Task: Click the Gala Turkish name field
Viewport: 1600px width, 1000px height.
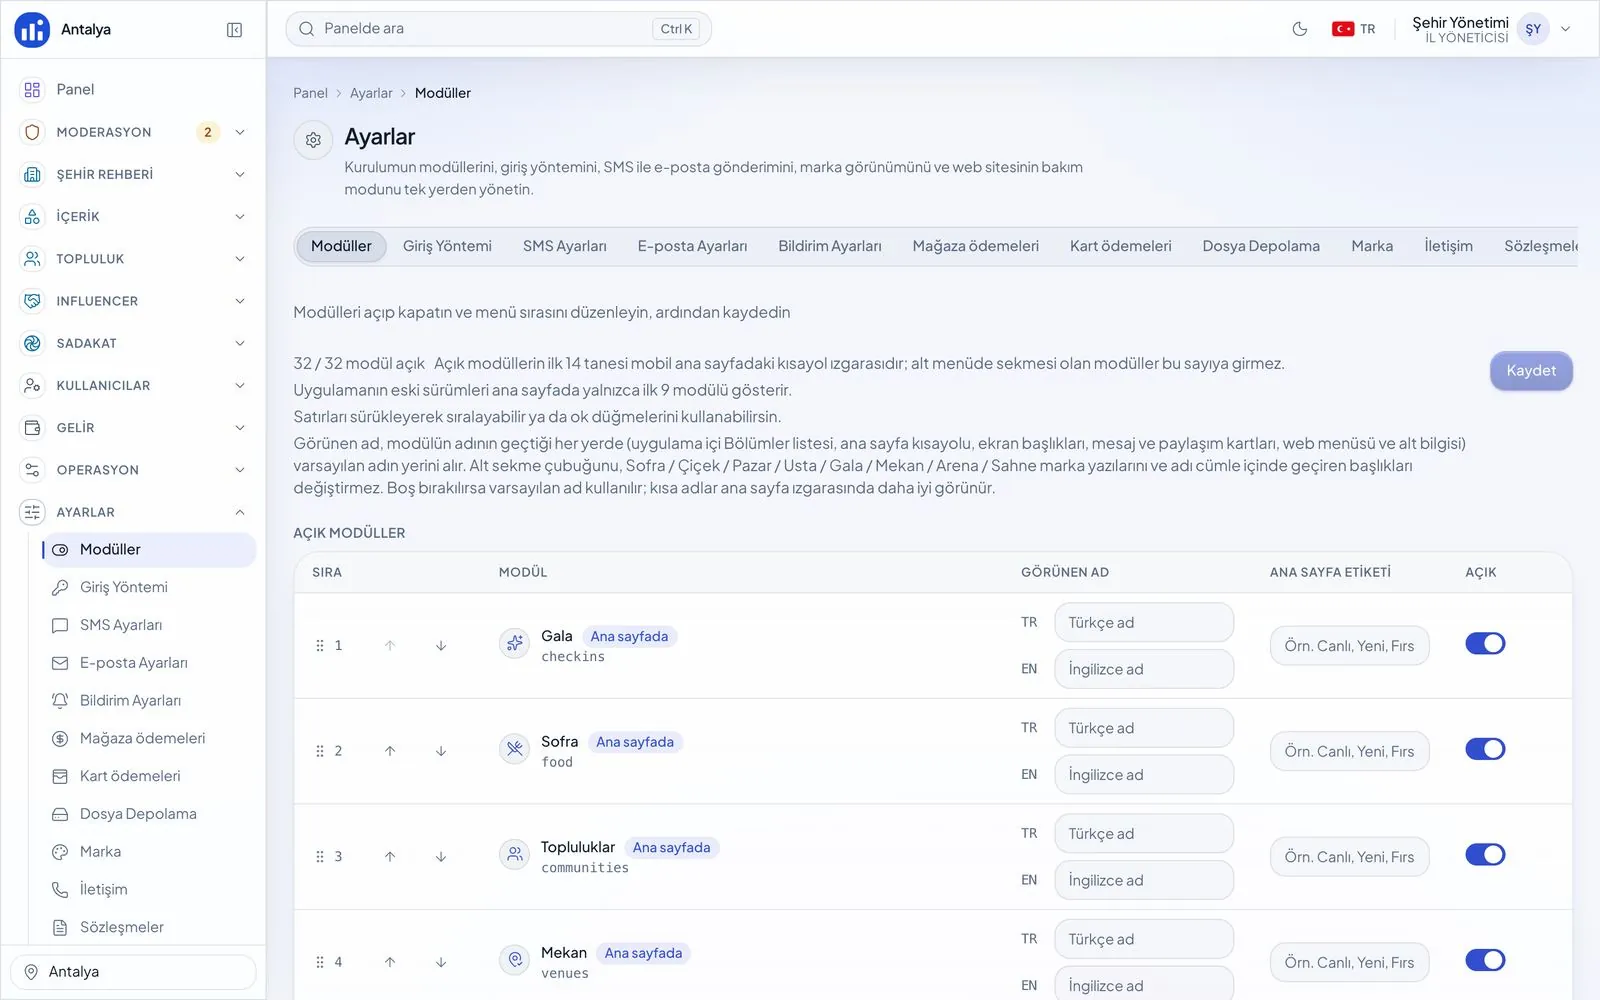Action: coord(1144,623)
